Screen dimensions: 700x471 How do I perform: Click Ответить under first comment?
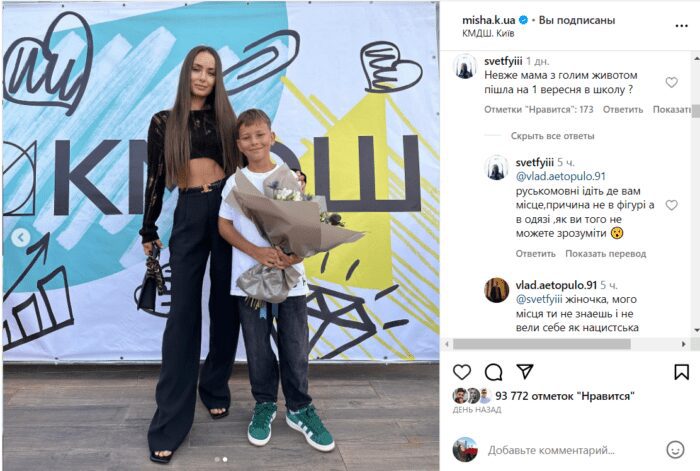pos(623,109)
